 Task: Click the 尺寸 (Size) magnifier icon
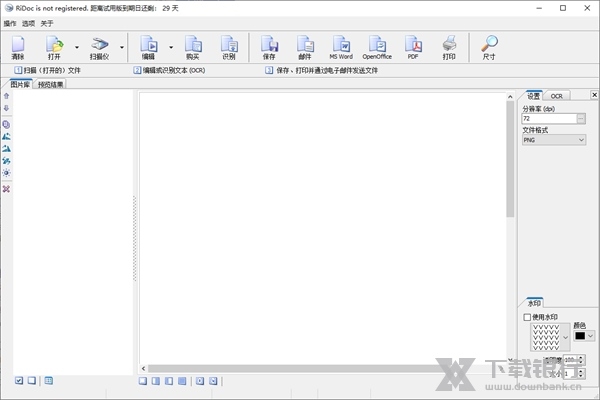pyautogui.click(x=489, y=47)
